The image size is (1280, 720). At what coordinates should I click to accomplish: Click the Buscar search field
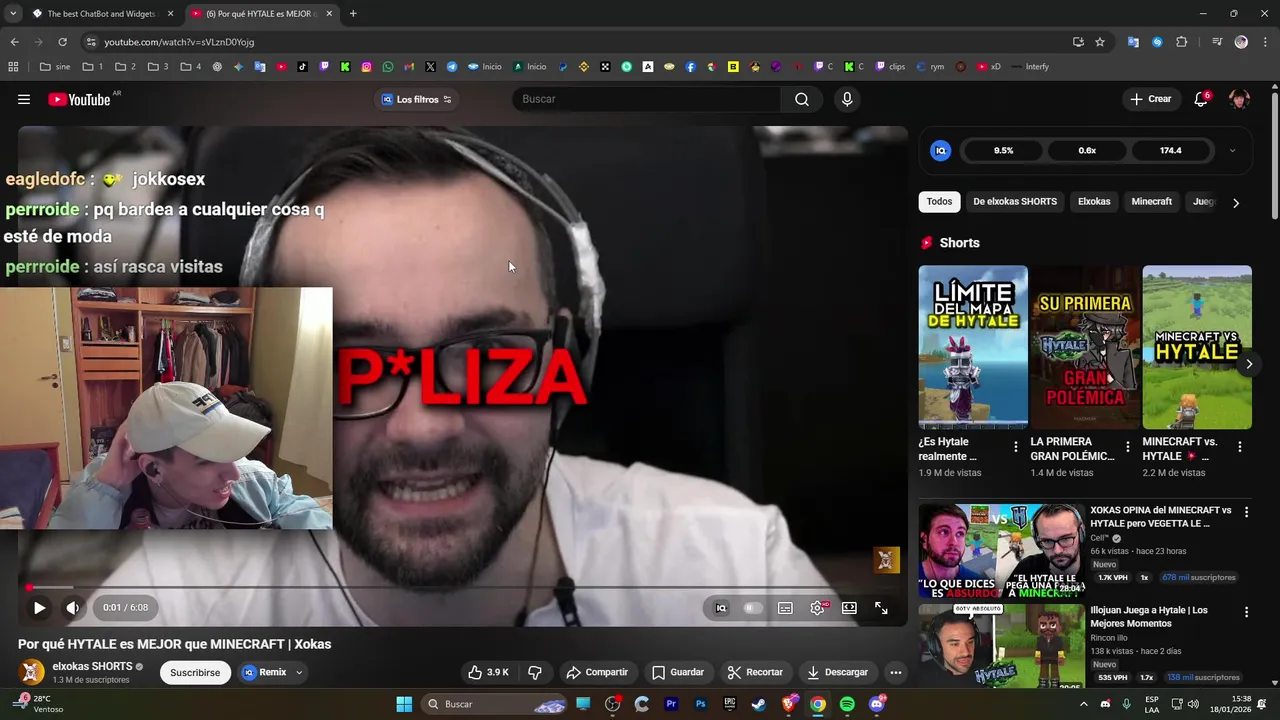(x=648, y=99)
